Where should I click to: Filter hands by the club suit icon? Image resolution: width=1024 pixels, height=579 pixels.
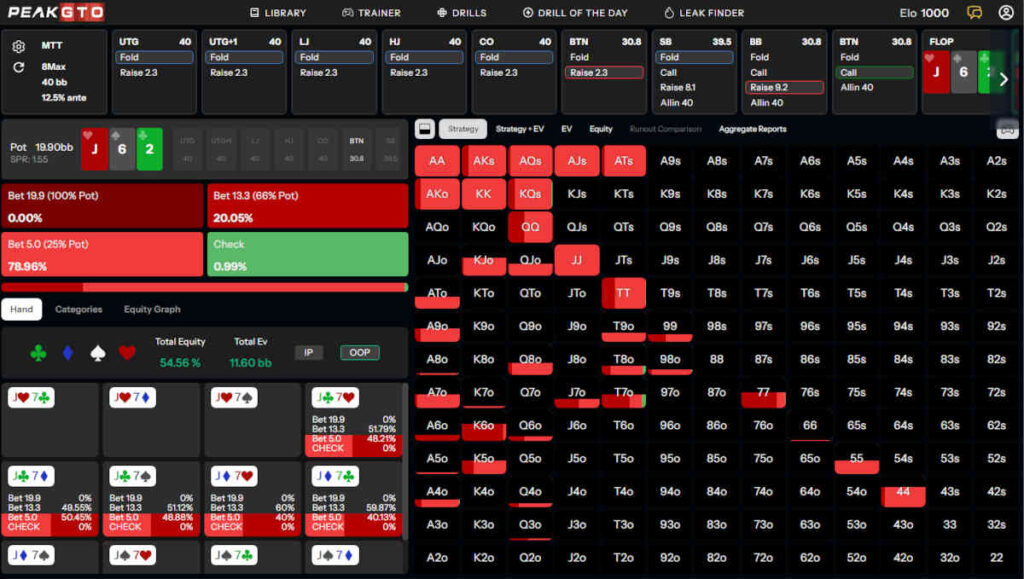(x=38, y=352)
